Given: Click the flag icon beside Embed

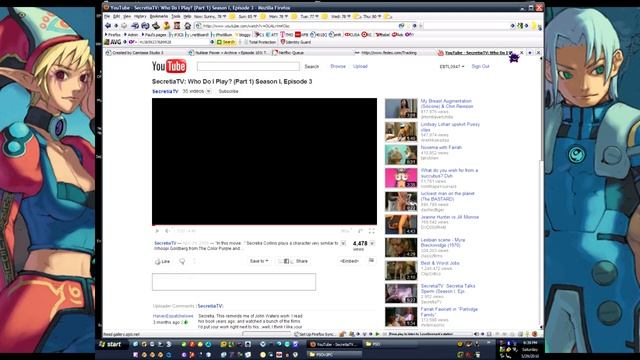Looking at the screenshot, I should tap(371, 260).
